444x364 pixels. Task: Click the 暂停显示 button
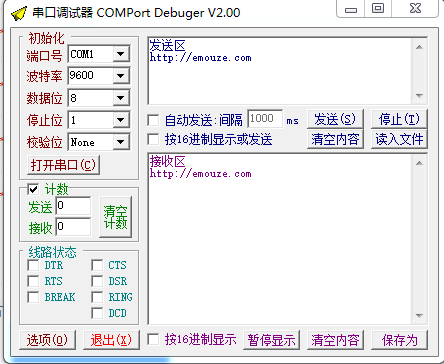point(271,340)
